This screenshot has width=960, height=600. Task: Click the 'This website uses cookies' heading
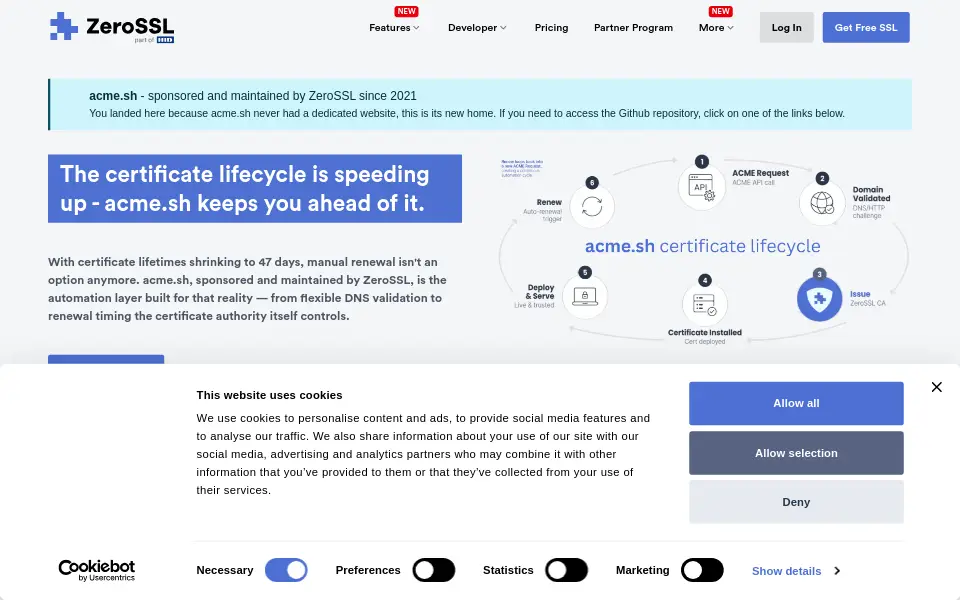[269, 396]
